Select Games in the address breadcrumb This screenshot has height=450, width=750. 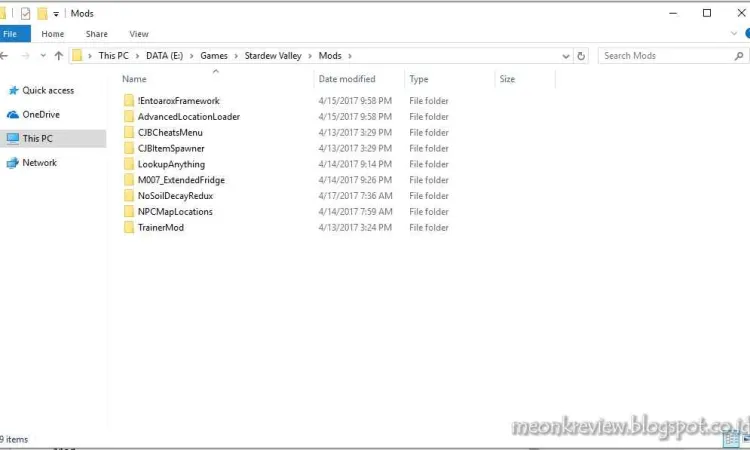click(214, 55)
